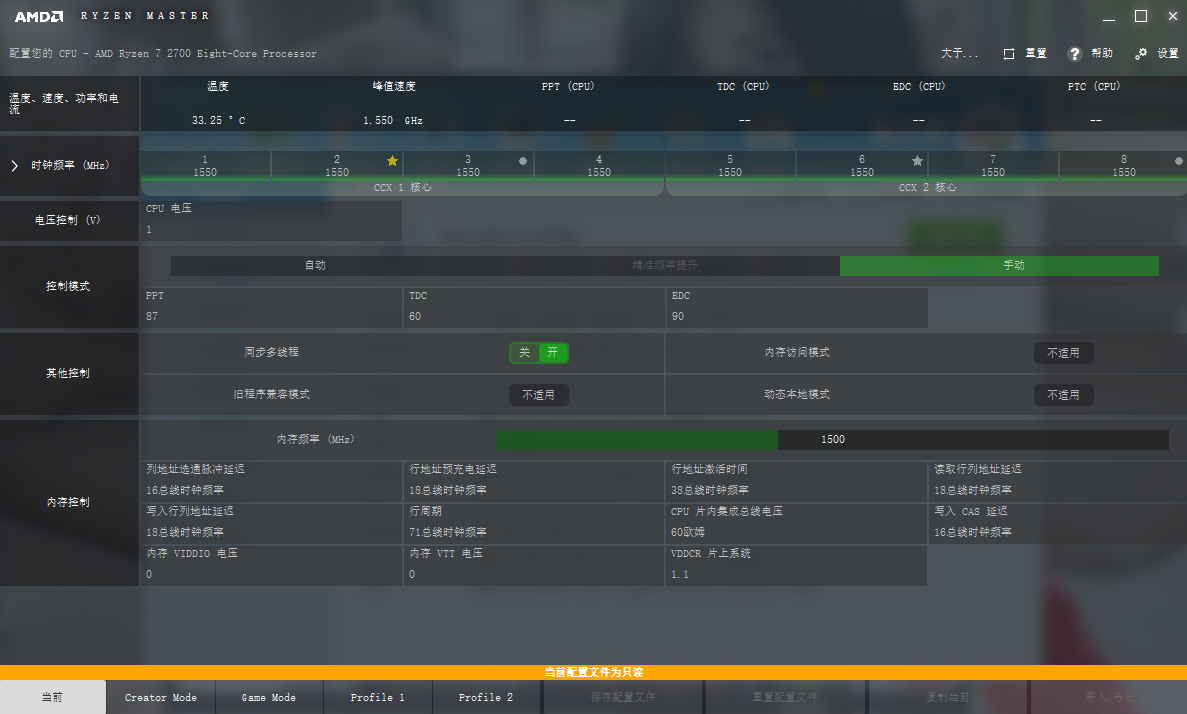Switch to the Game Mode tab
1187x714 pixels.
tap(269, 697)
